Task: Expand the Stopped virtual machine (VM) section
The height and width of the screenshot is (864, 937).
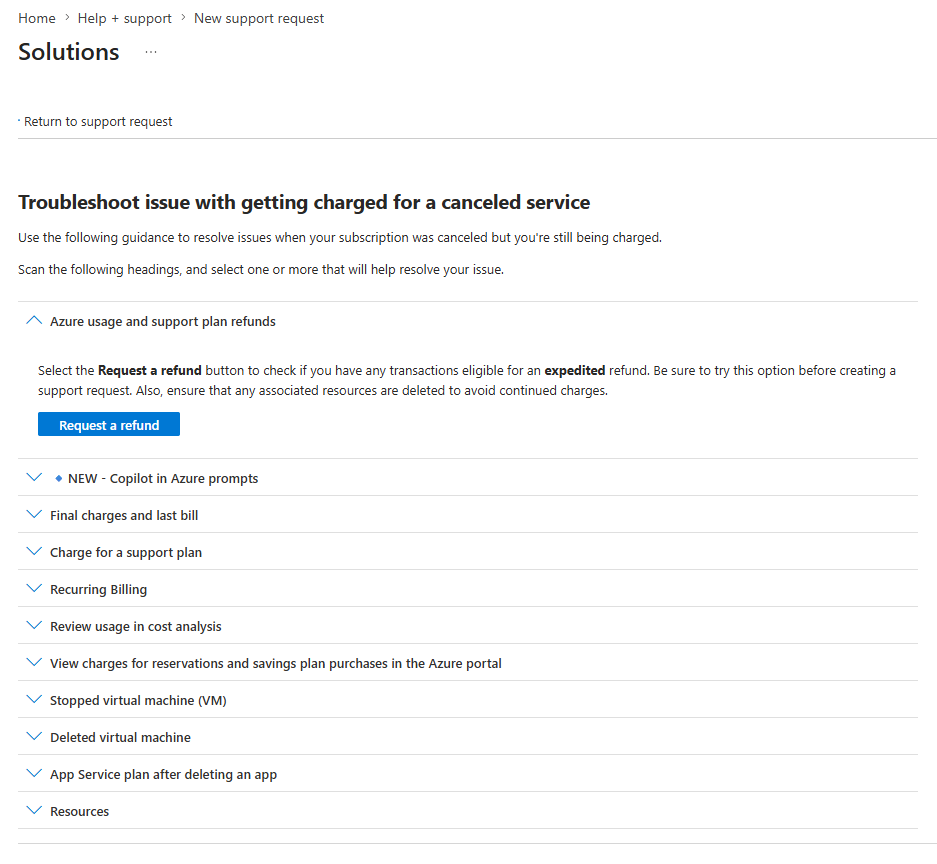Action: click(468, 700)
